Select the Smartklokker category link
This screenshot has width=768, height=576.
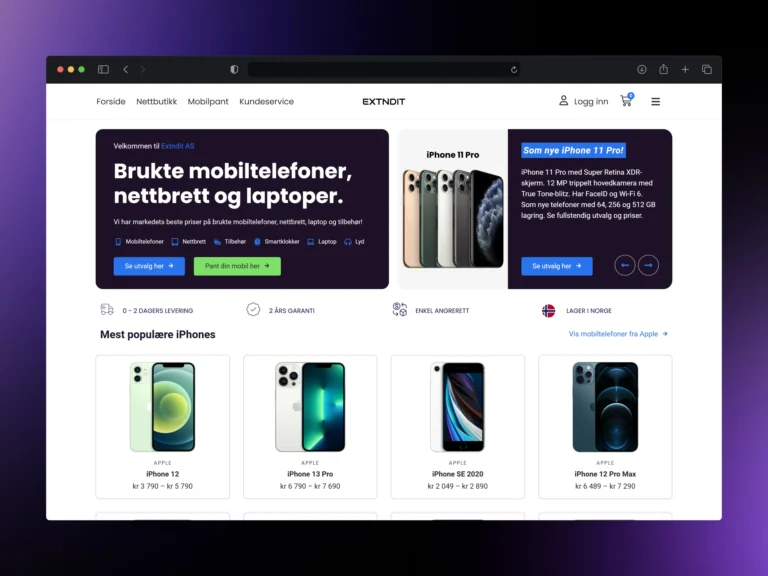(277, 241)
